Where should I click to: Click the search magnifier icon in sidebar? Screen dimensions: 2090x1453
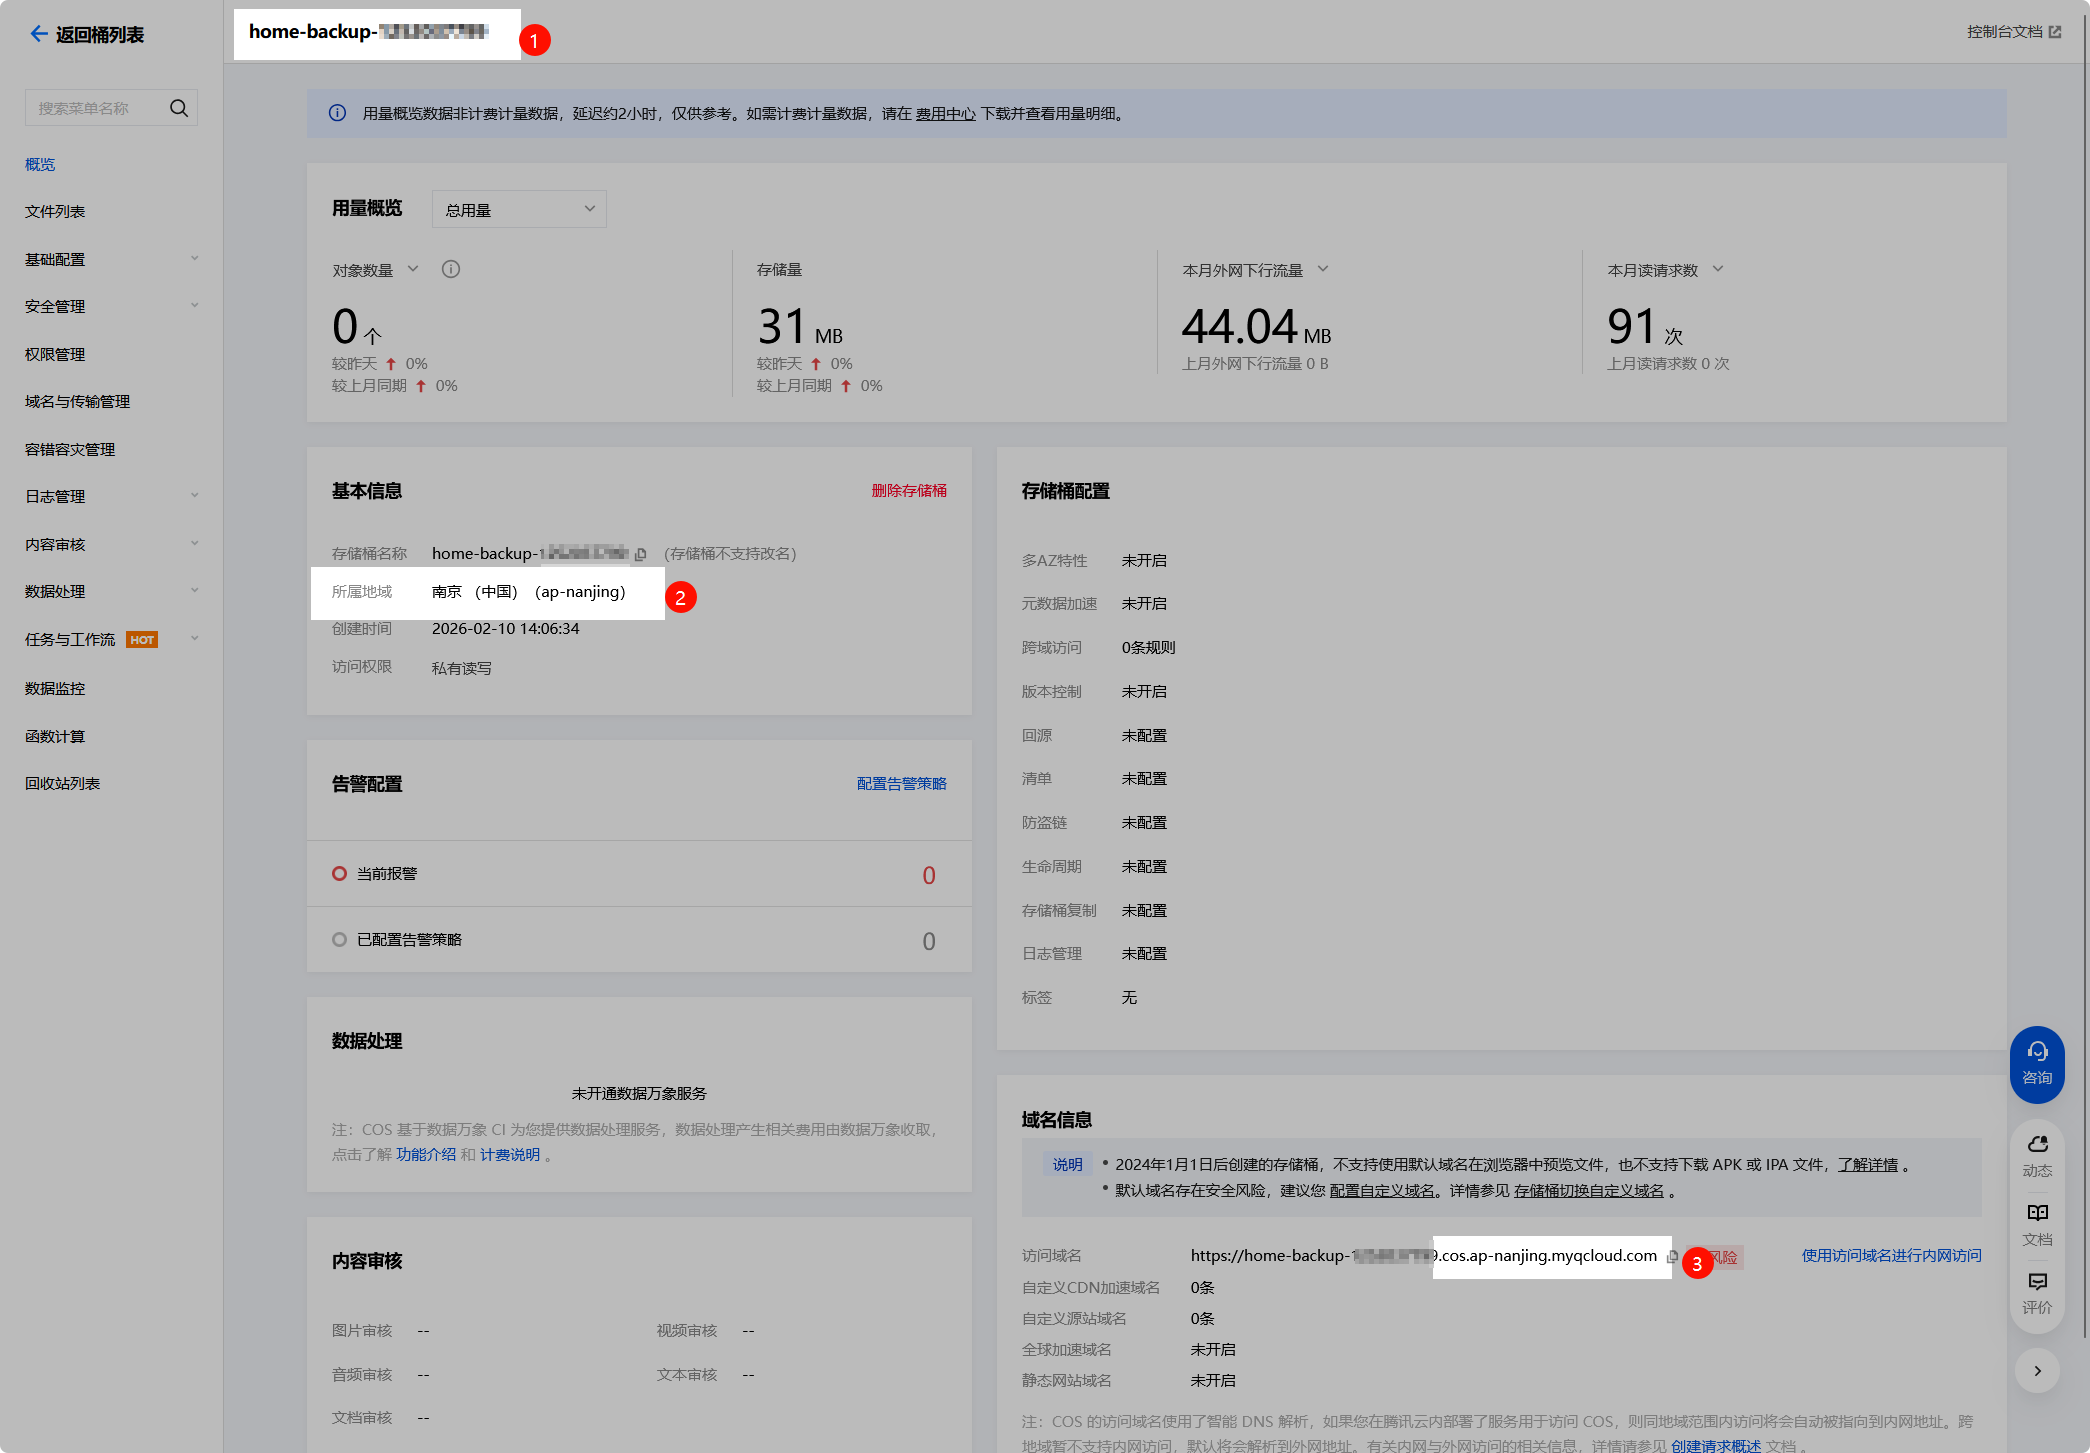[x=179, y=108]
